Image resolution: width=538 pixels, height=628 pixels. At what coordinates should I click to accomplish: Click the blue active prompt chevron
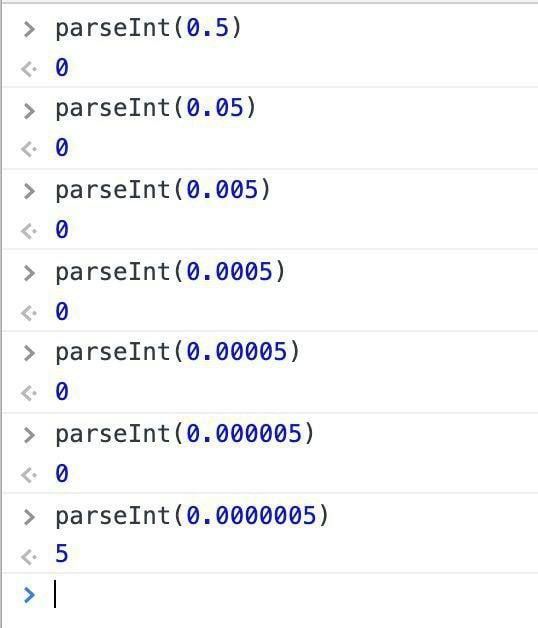[29, 595]
